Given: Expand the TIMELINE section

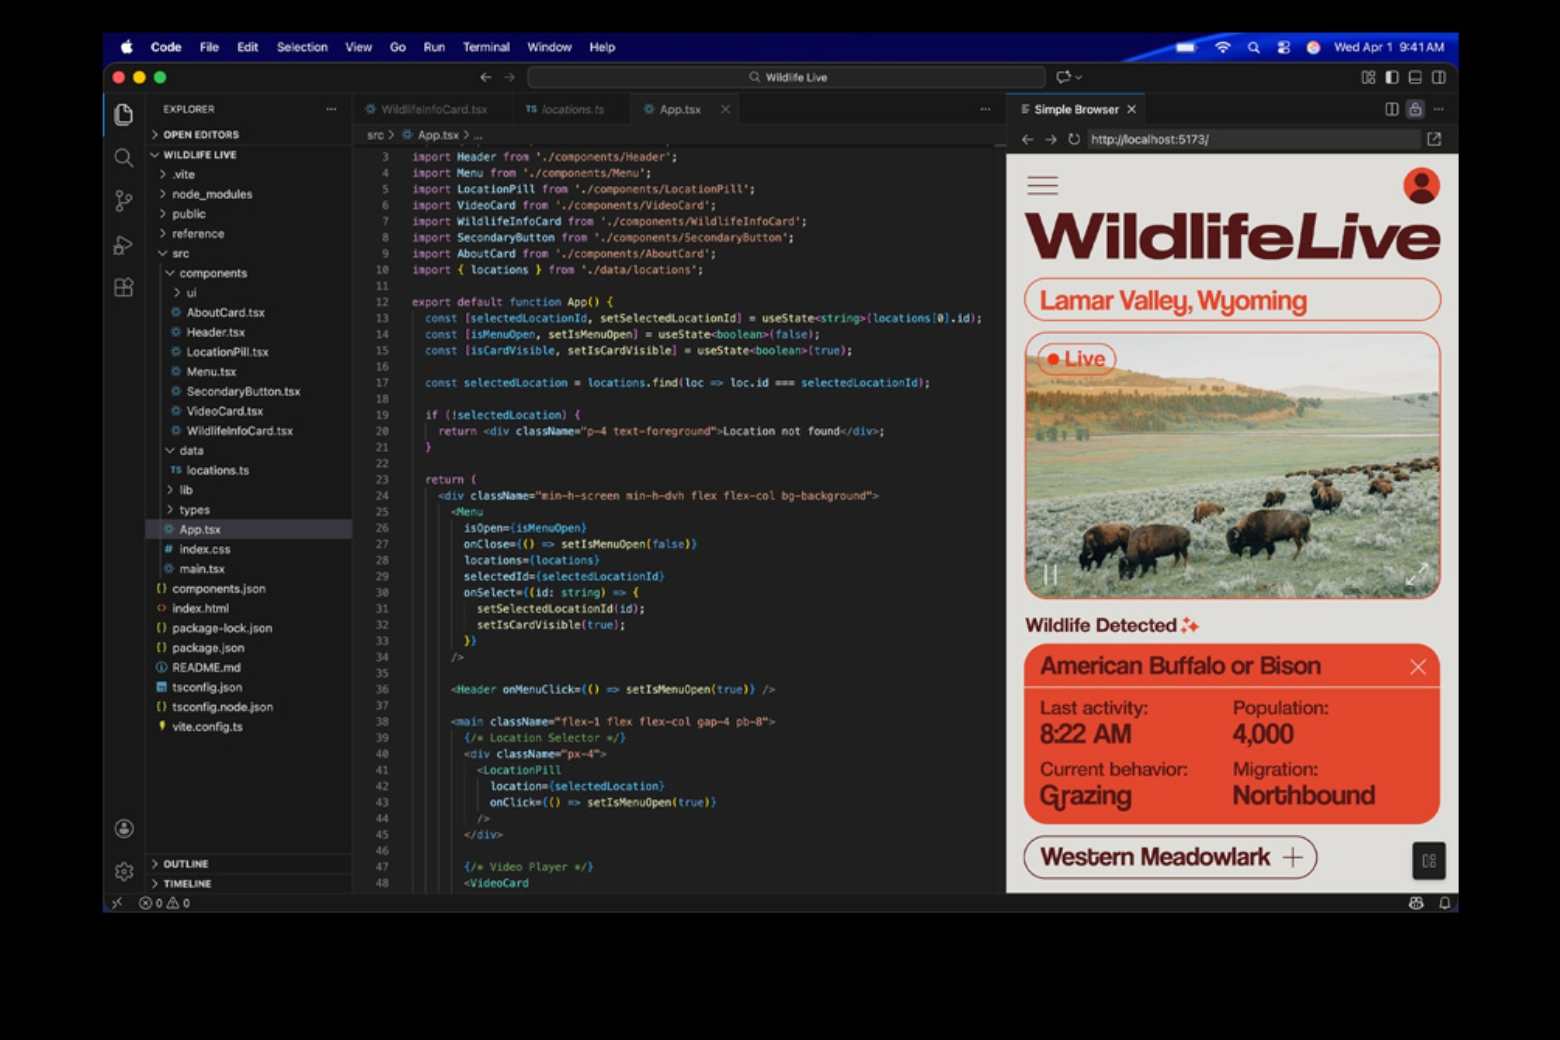Looking at the screenshot, I should (187, 884).
